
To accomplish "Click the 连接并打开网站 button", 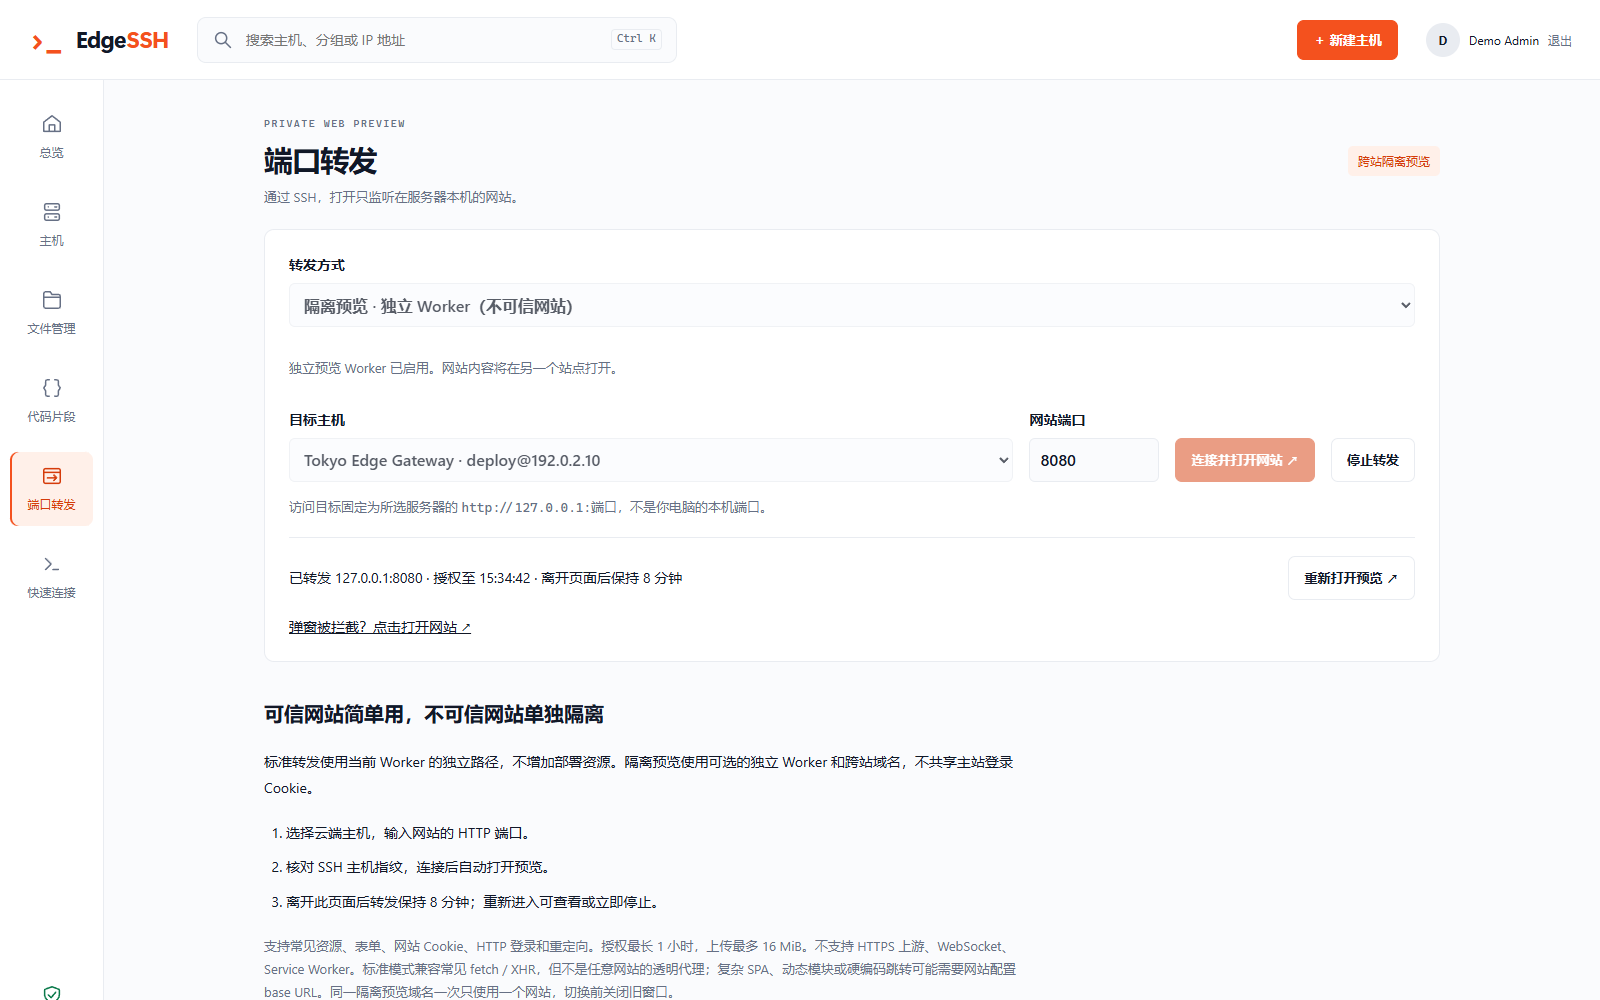I will point(1245,460).
